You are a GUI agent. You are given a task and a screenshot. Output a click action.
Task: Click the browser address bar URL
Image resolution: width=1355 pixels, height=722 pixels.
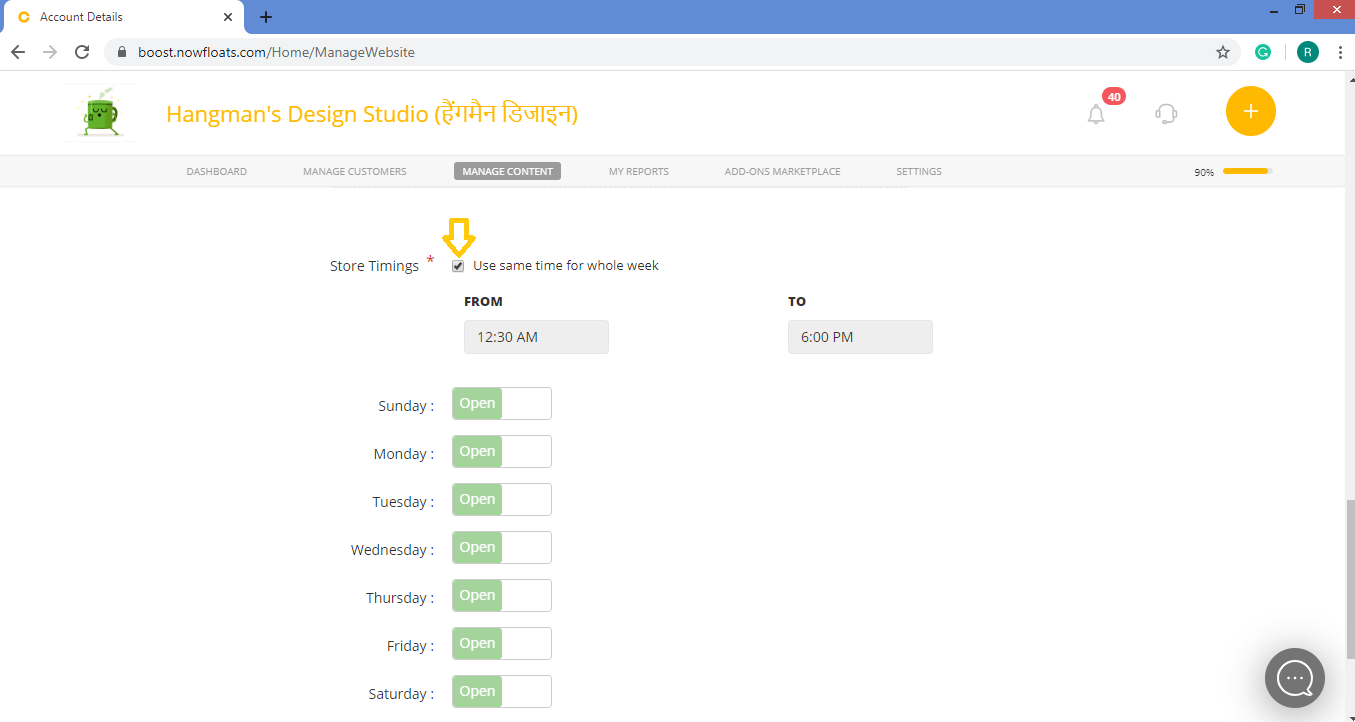click(276, 52)
